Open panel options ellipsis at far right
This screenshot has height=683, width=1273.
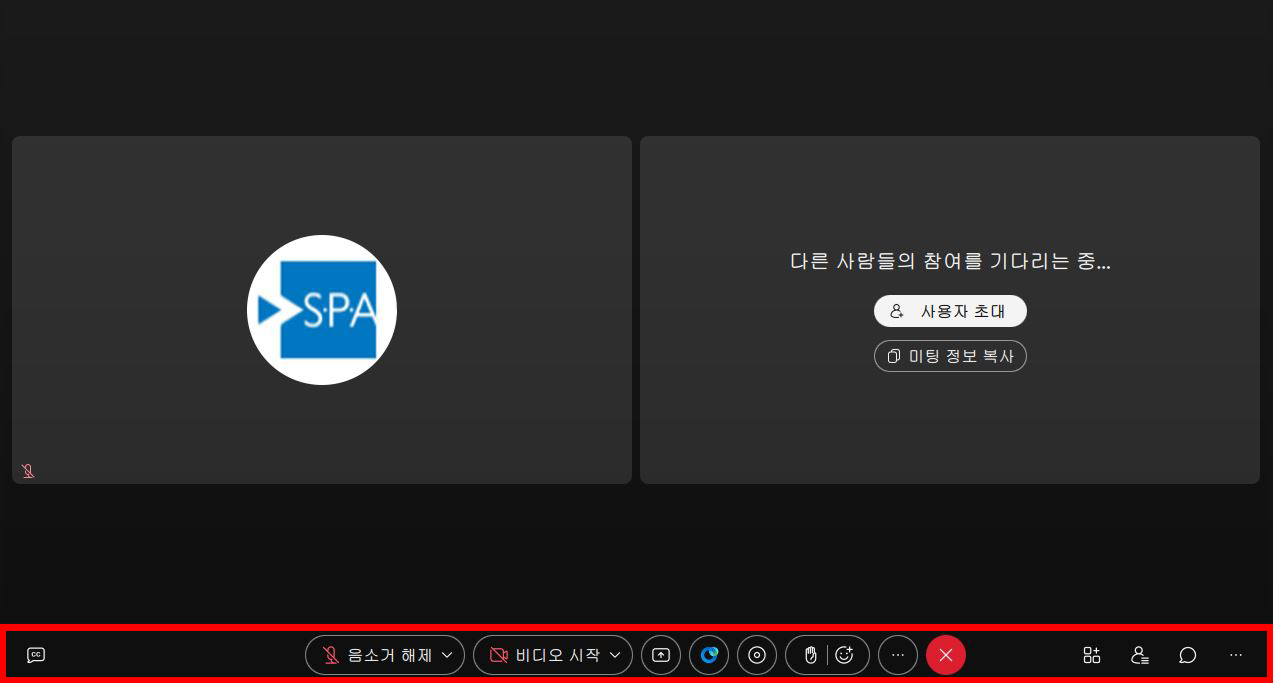coord(1236,655)
